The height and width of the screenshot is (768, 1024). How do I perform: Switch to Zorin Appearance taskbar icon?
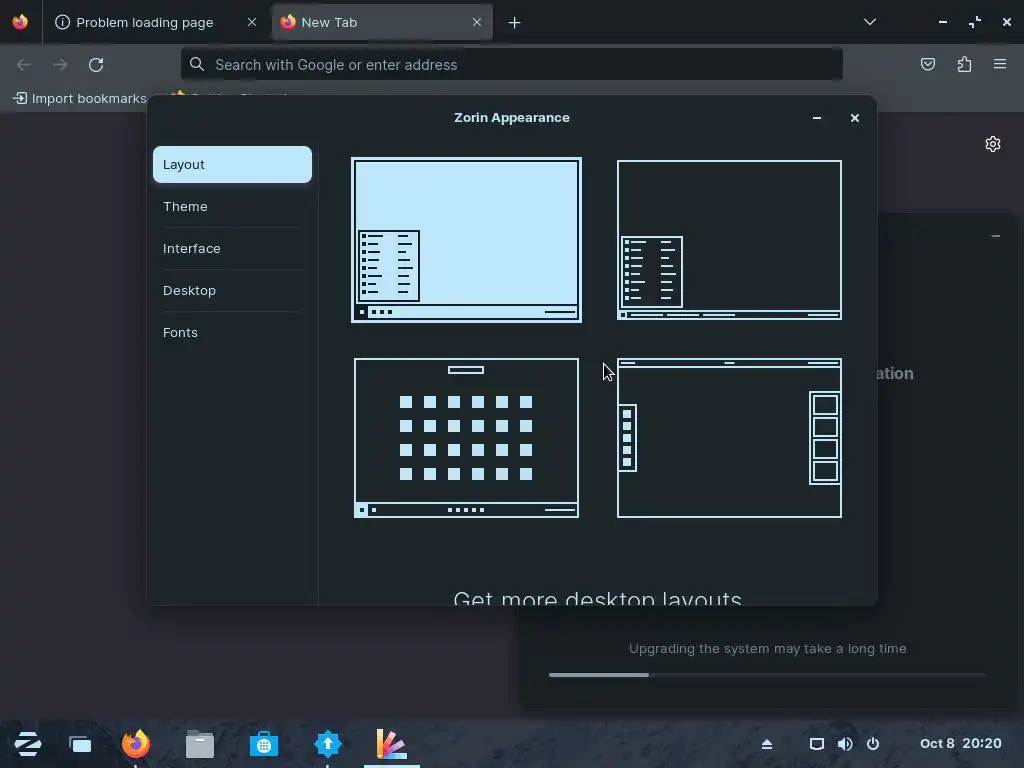pyautogui.click(x=392, y=744)
